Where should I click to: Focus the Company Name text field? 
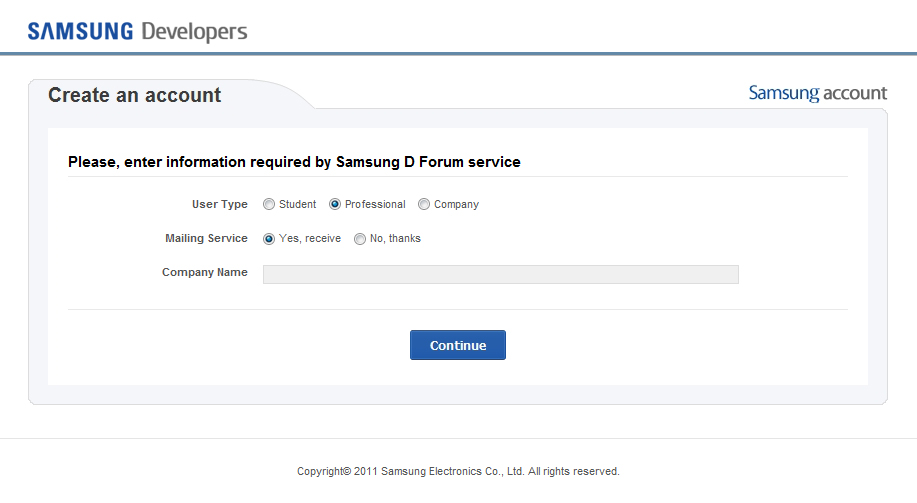tap(501, 274)
